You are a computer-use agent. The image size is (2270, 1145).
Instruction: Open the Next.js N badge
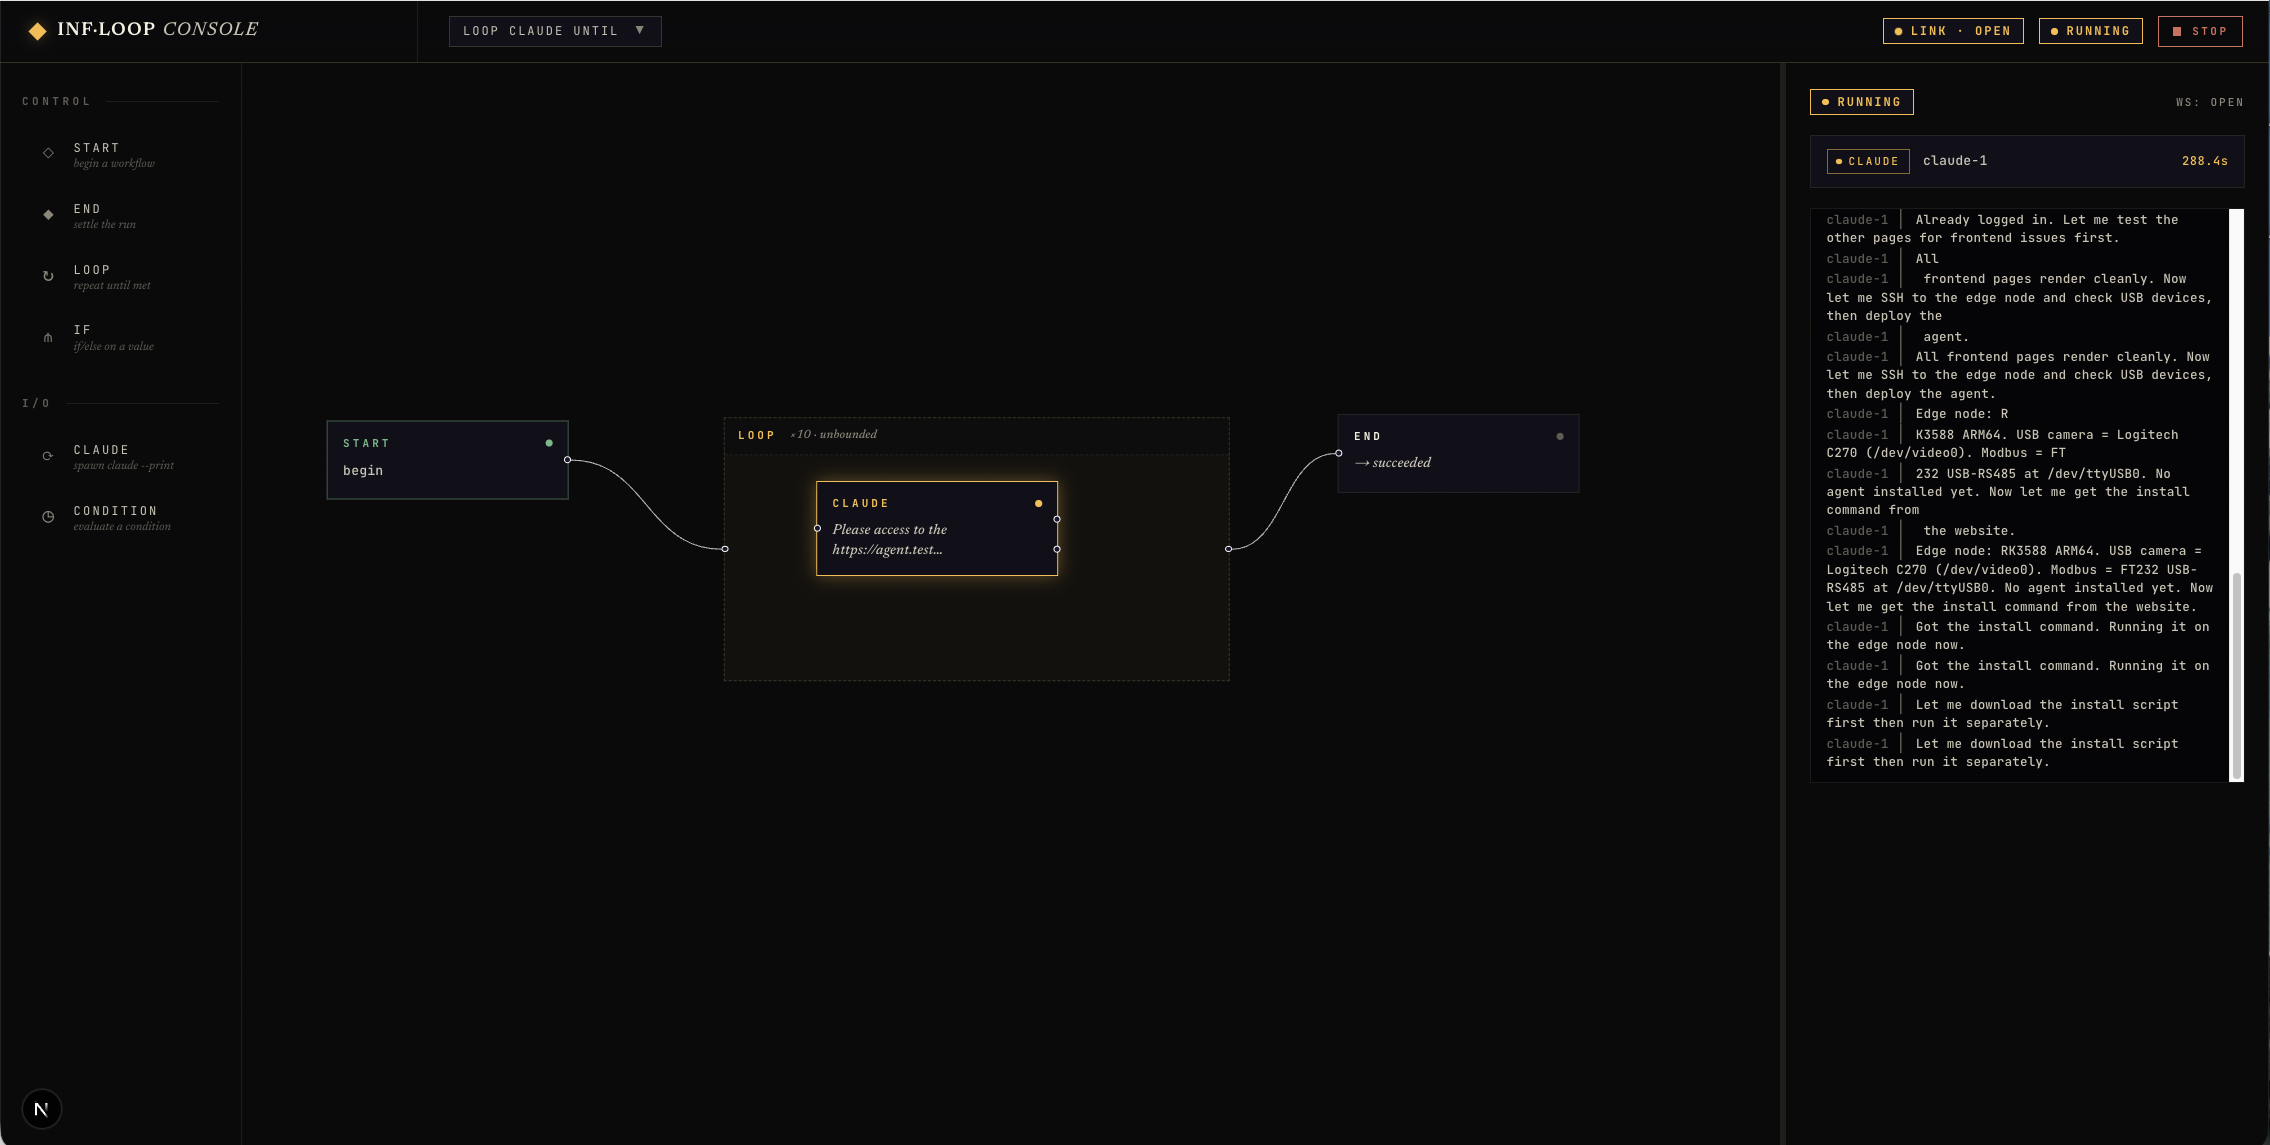coord(41,1109)
